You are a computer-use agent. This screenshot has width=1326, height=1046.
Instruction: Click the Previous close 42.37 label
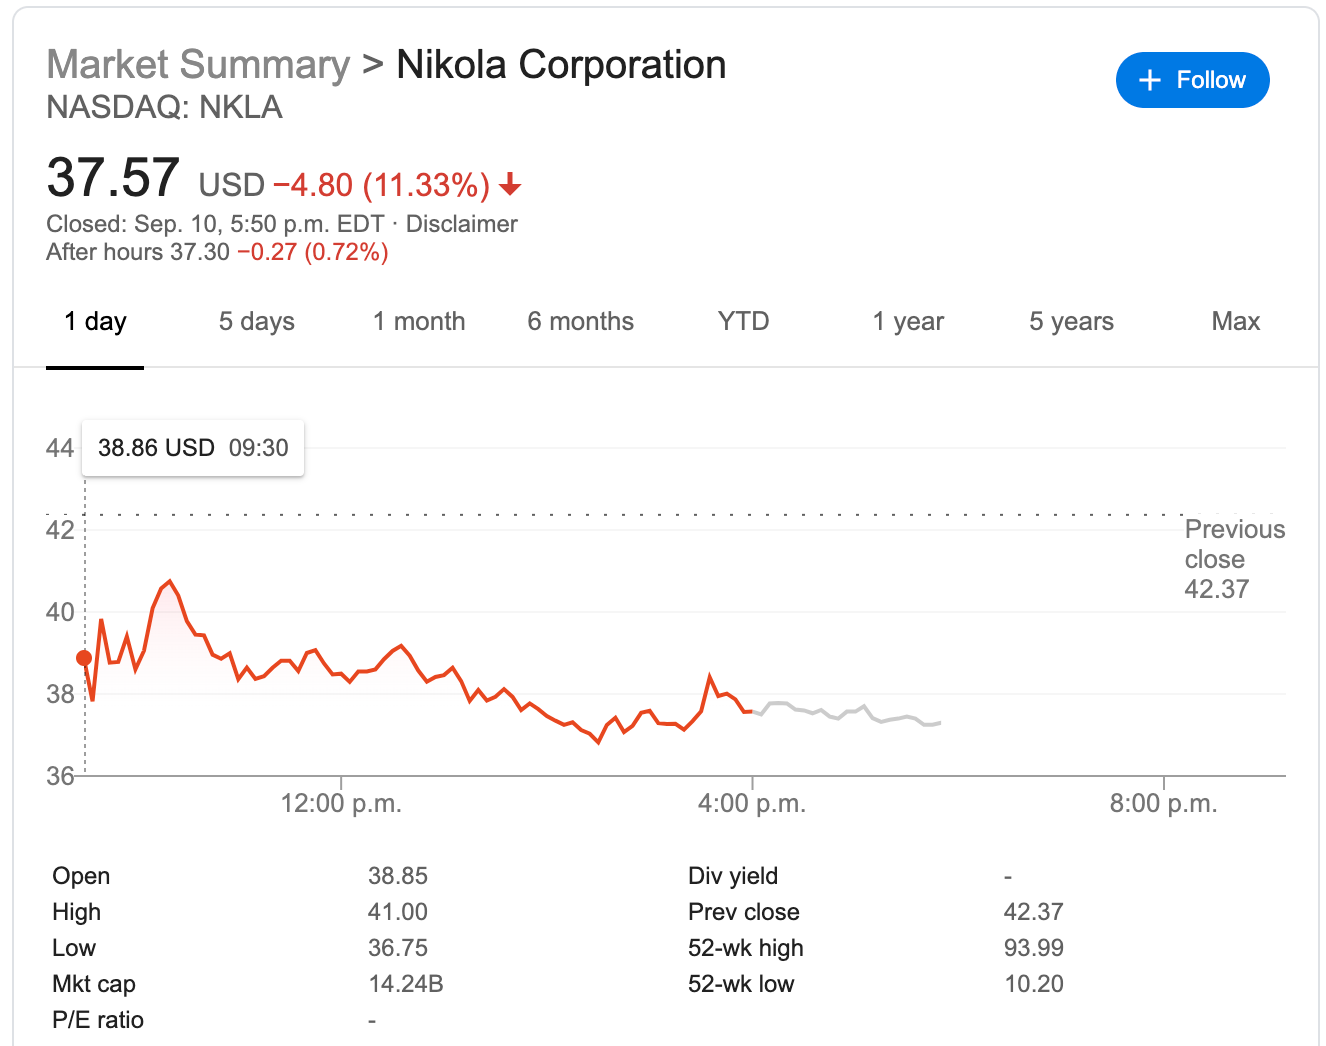click(1233, 559)
